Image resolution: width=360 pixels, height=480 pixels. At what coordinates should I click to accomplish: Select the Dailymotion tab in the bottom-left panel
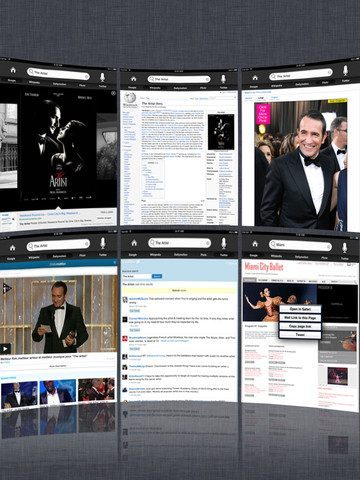(x=59, y=256)
